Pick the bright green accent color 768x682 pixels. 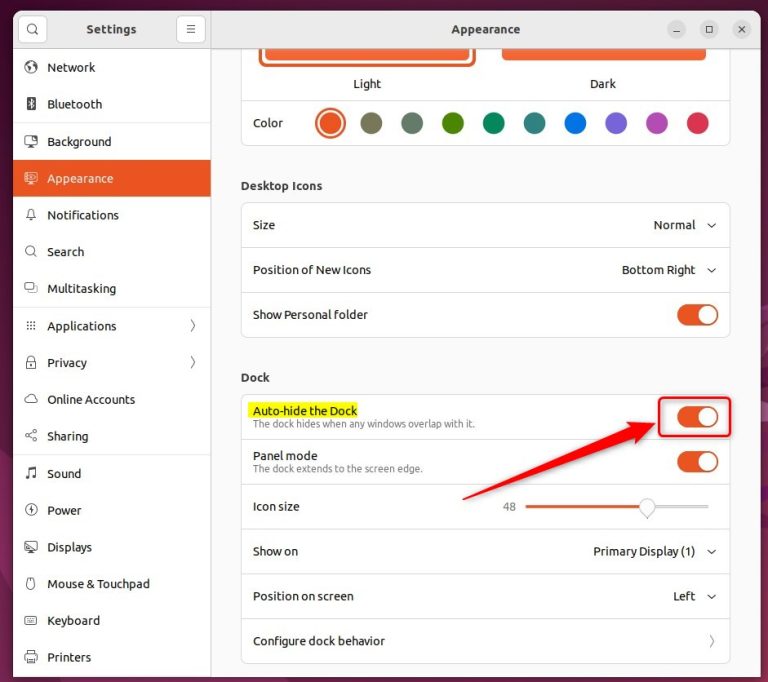(x=453, y=123)
